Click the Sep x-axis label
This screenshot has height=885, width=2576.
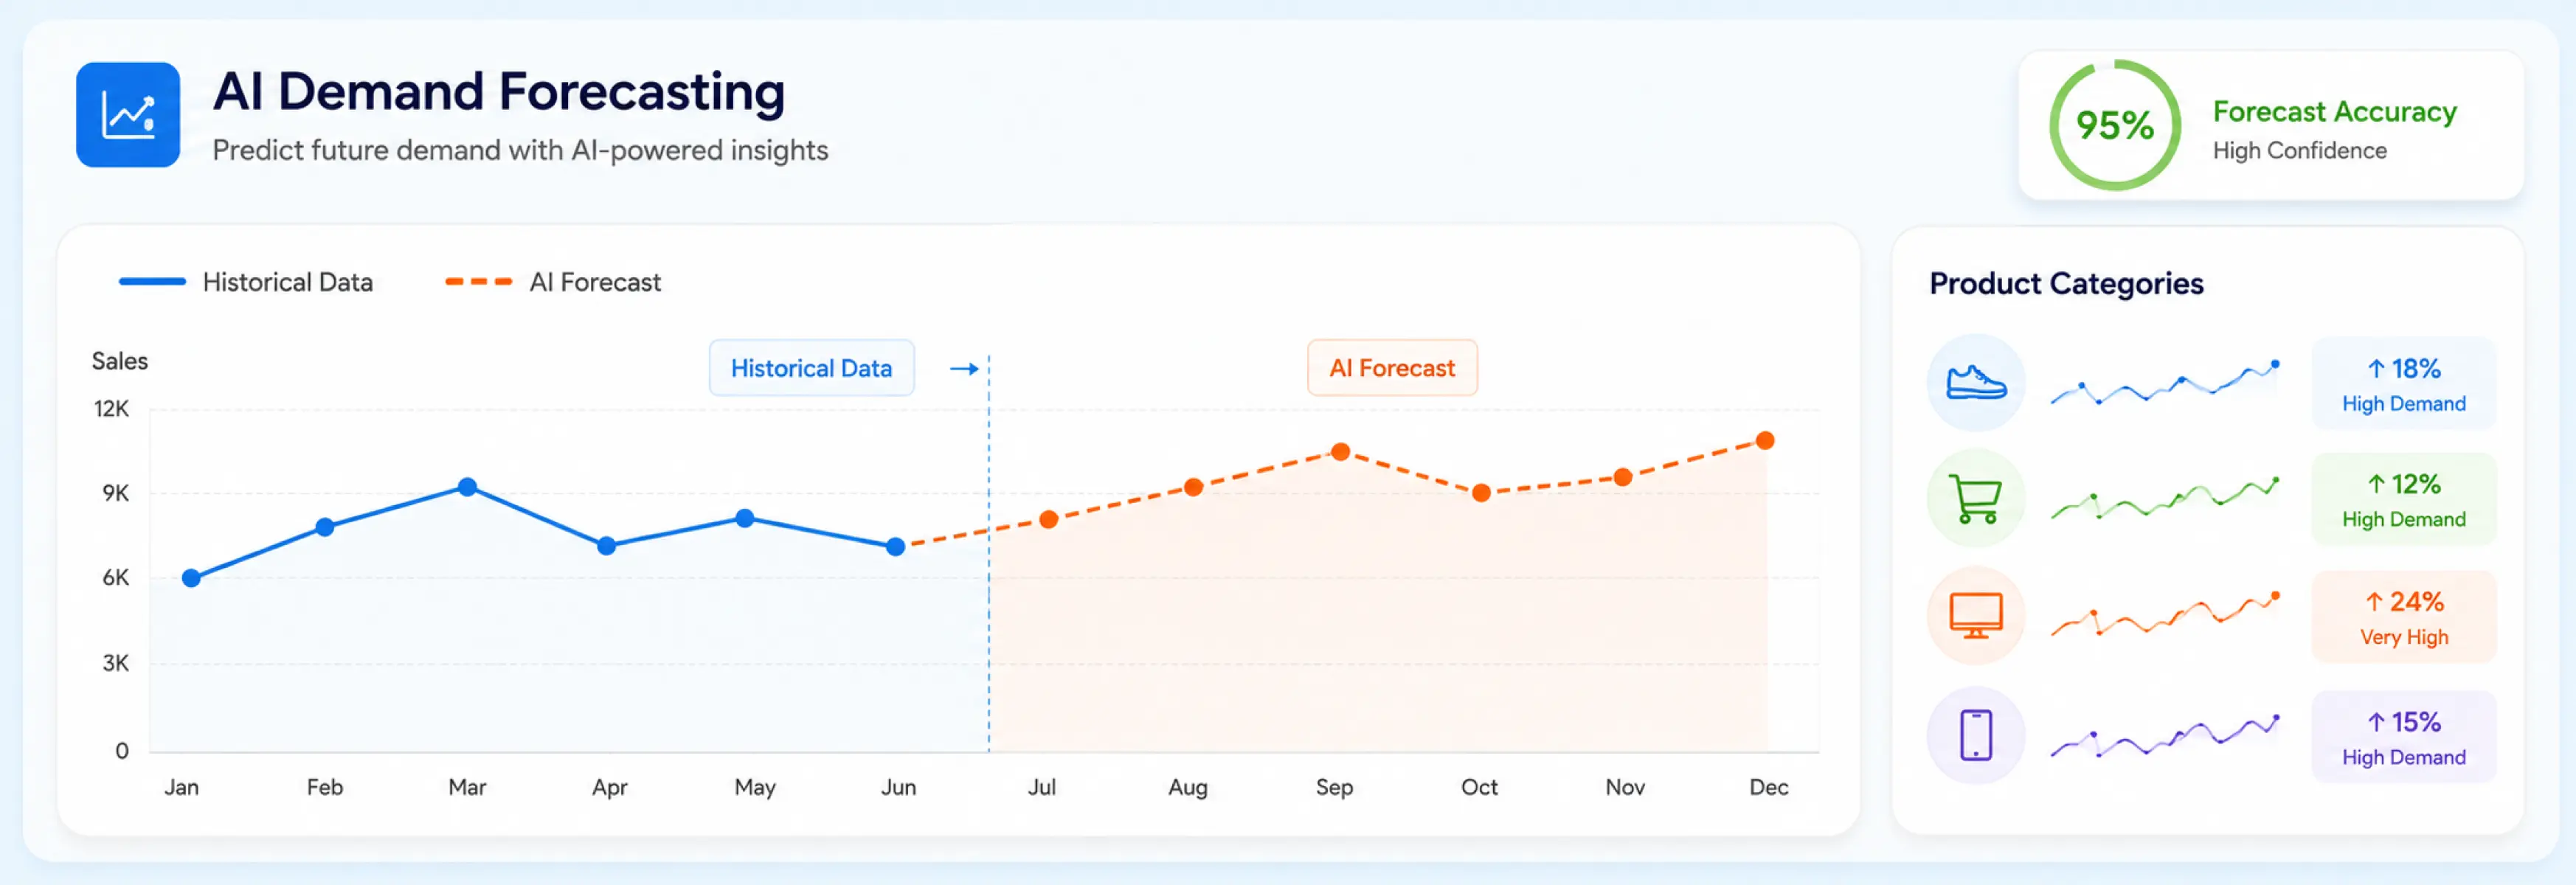coord(1334,788)
